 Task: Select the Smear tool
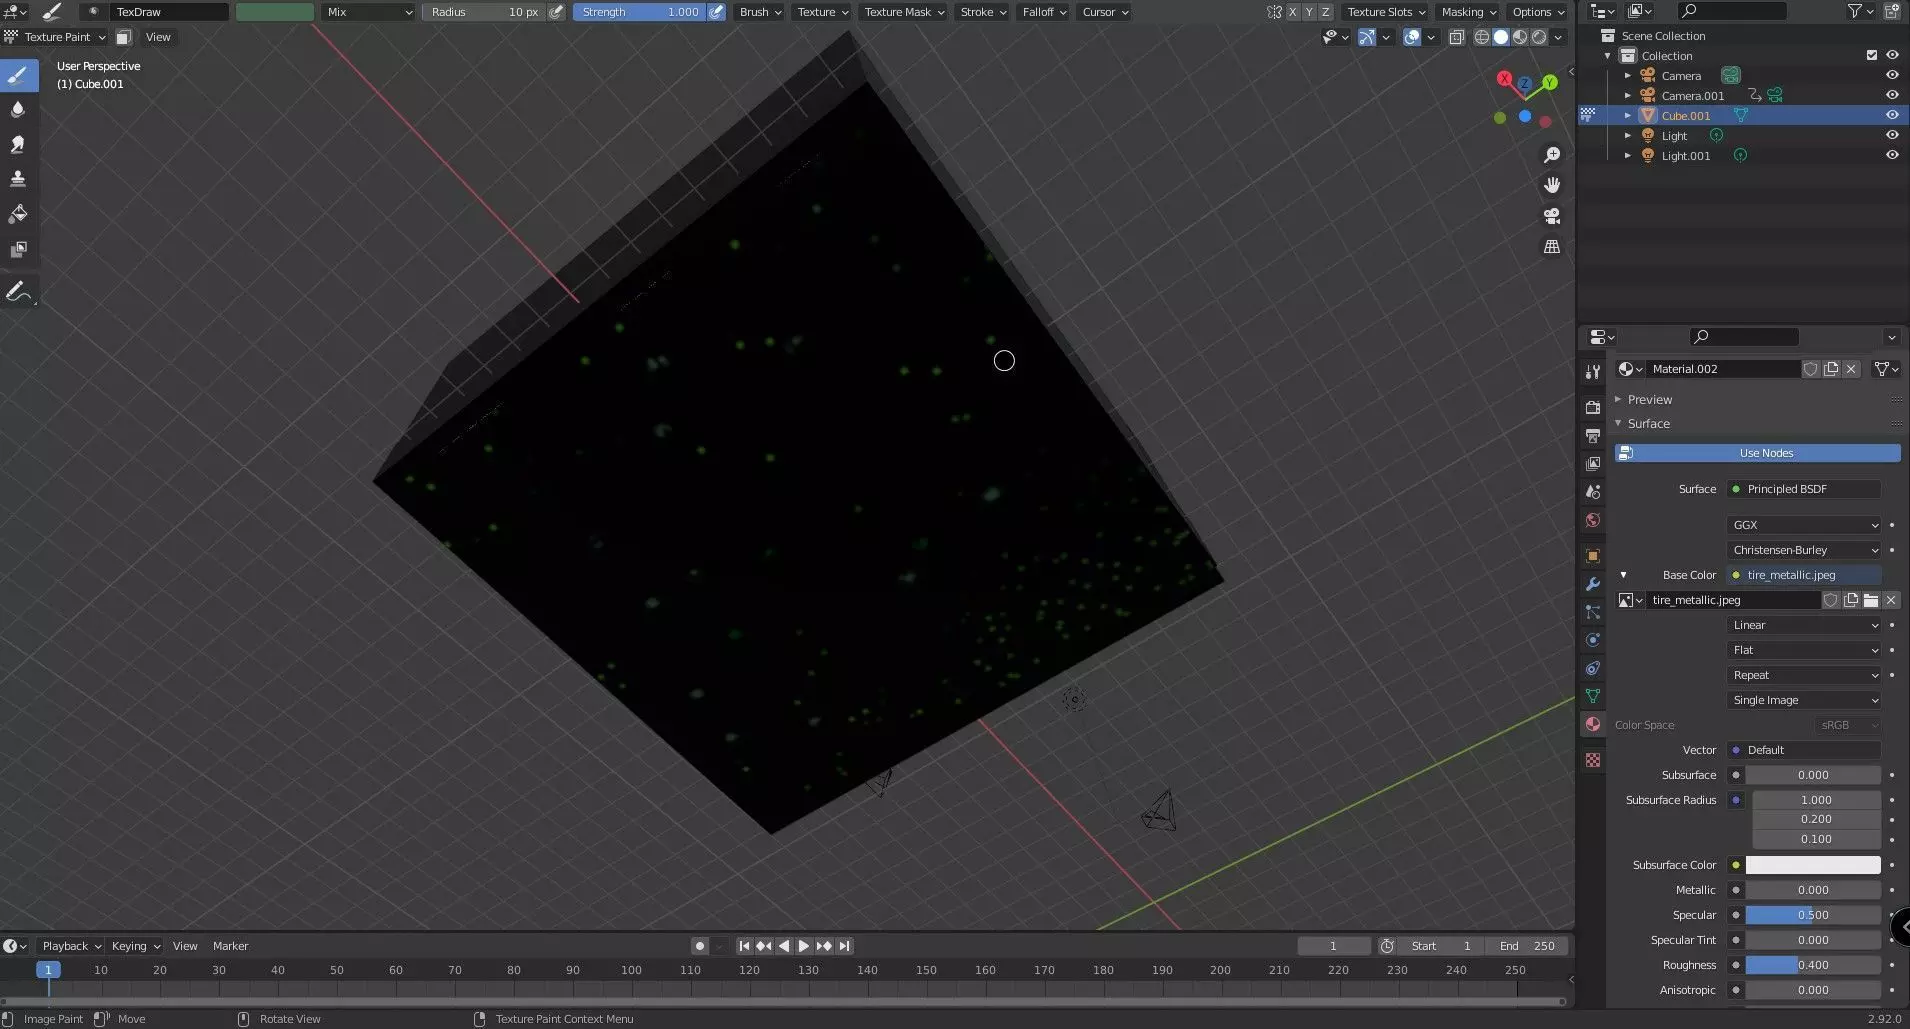pos(18,144)
